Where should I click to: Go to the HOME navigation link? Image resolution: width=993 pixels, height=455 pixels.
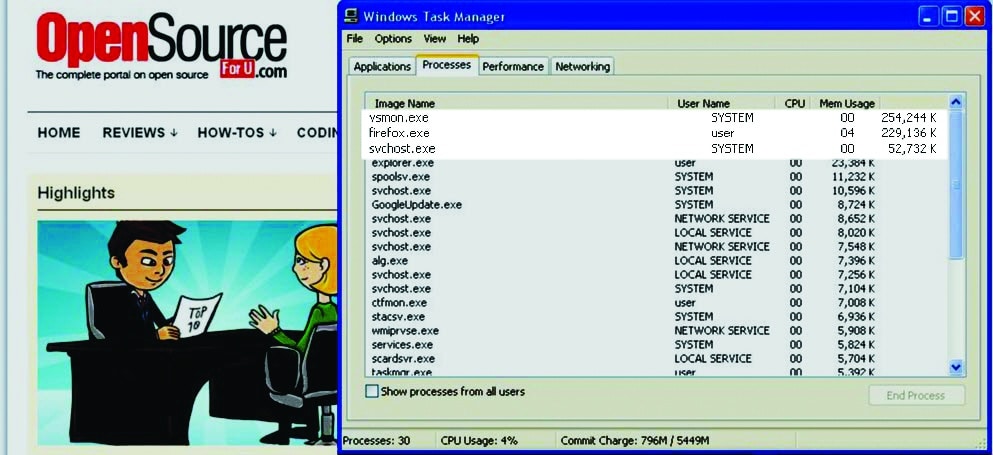click(59, 133)
